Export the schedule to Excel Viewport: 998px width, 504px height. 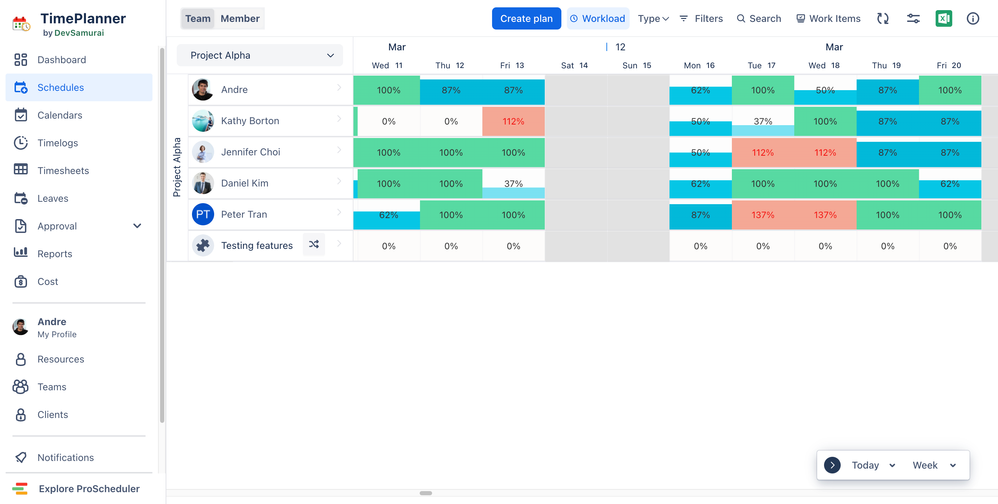[943, 18]
